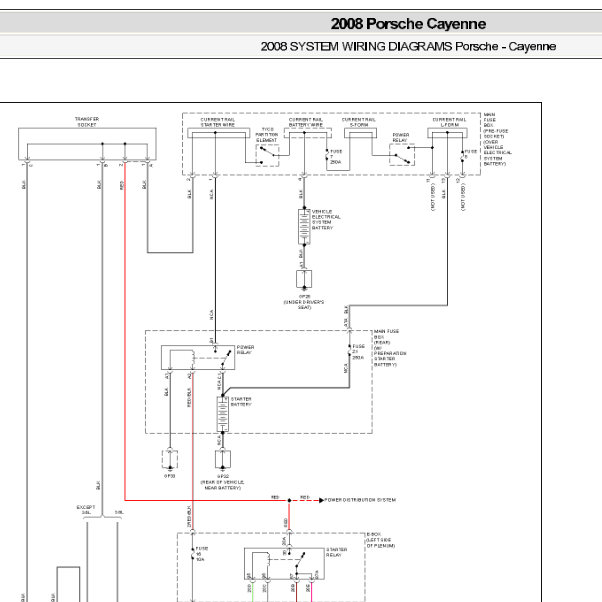The width and height of the screenshot is (602, 602).
Task: Click the "POWER RELAY" label in rear fuse box
Action: pyautogui.click(x=245, y=349)
